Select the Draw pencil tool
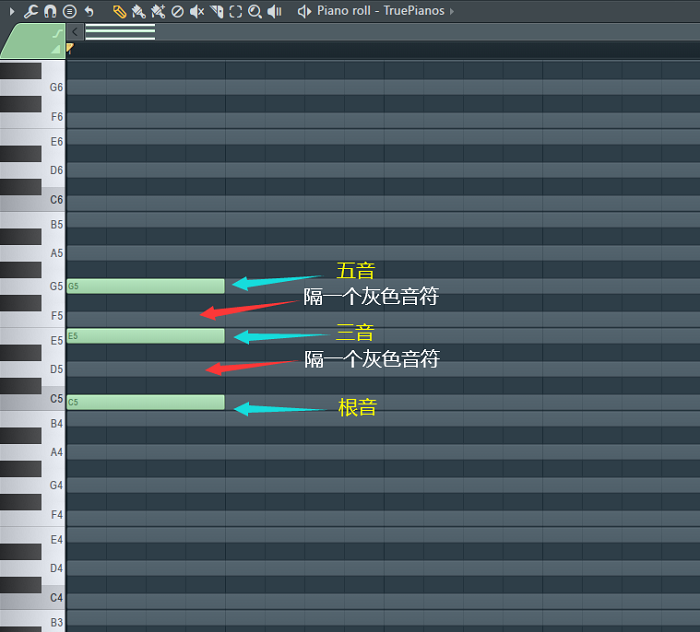Image resolution: width=700 pixels, height=632 pixels. [x=119, y=11]
